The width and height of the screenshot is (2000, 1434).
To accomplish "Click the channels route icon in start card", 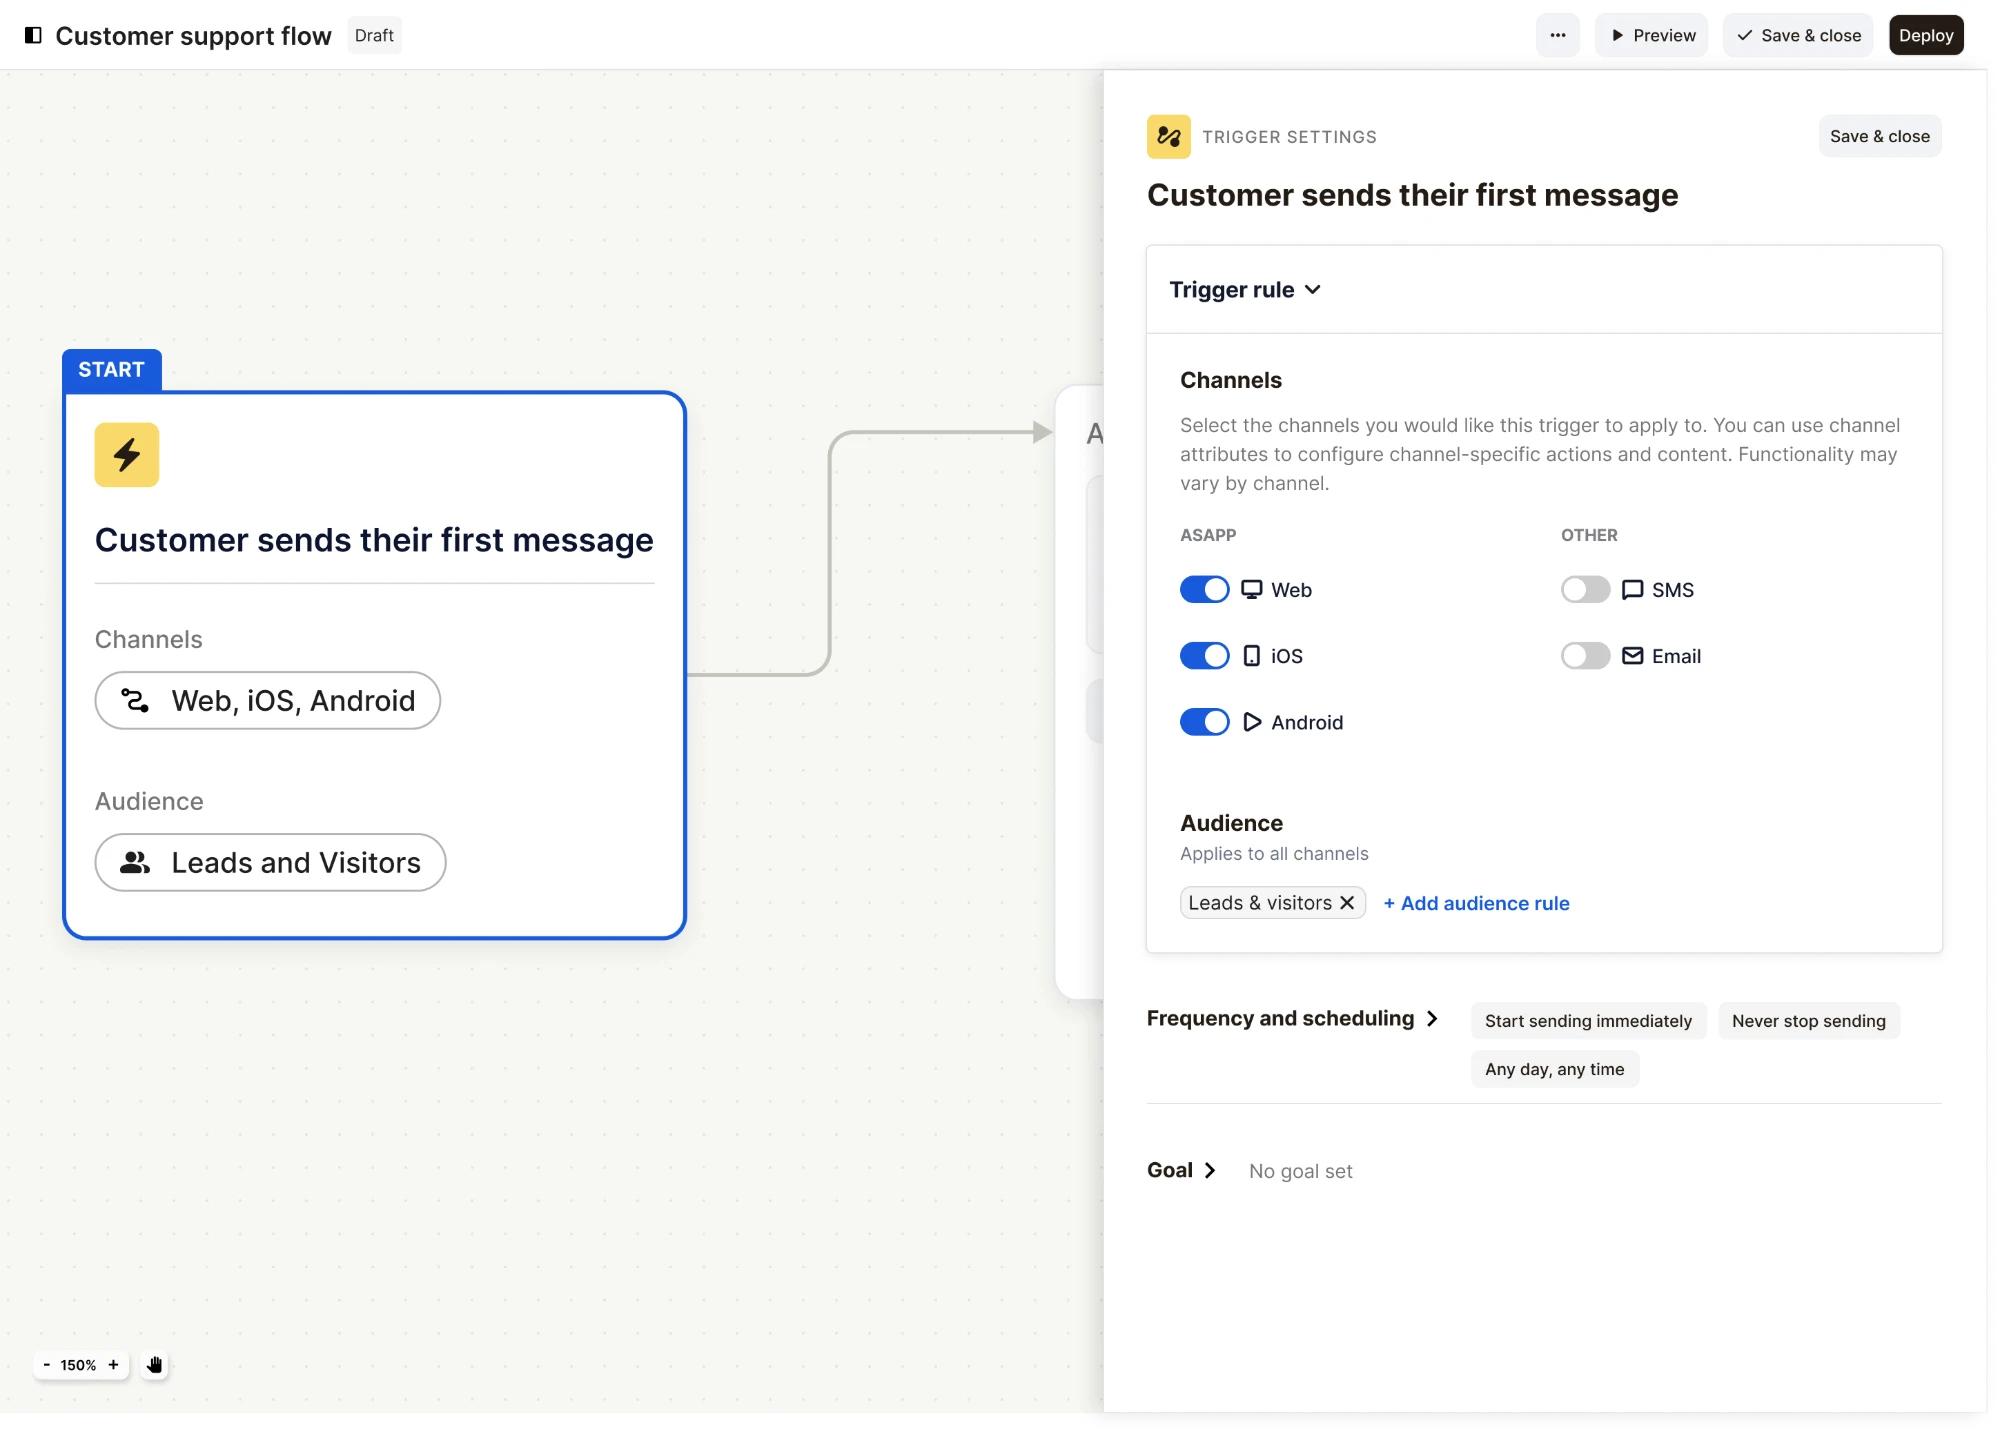I will [135, 700].
